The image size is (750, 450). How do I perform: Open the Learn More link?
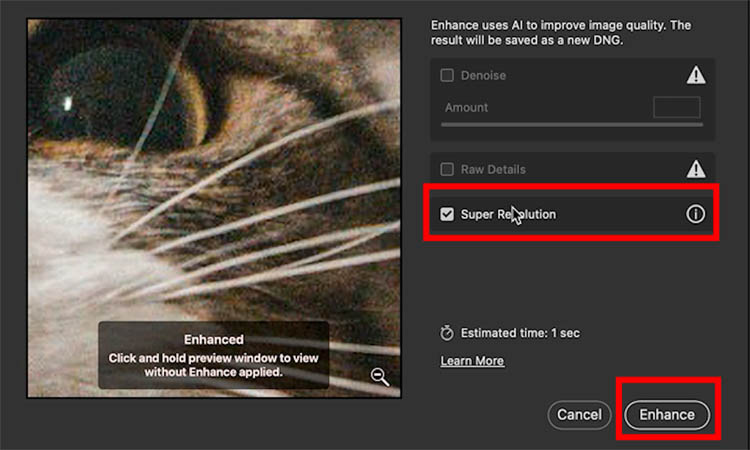click(x=472, y=361)
